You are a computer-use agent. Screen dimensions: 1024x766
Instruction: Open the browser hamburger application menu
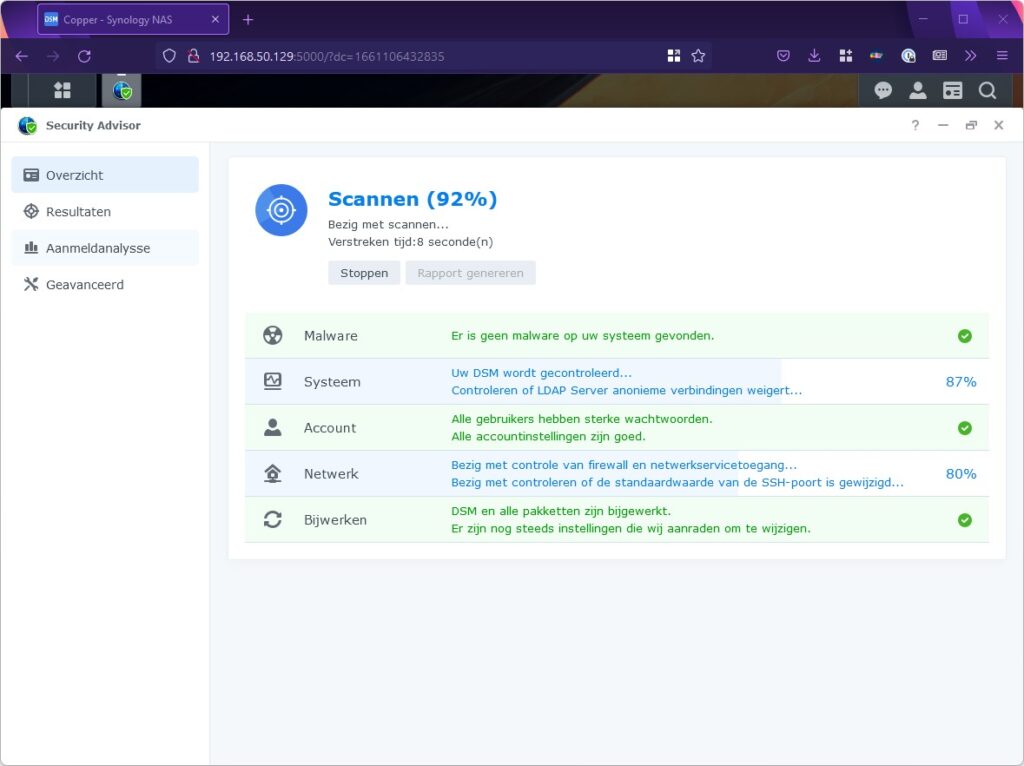pos(1002,56)
